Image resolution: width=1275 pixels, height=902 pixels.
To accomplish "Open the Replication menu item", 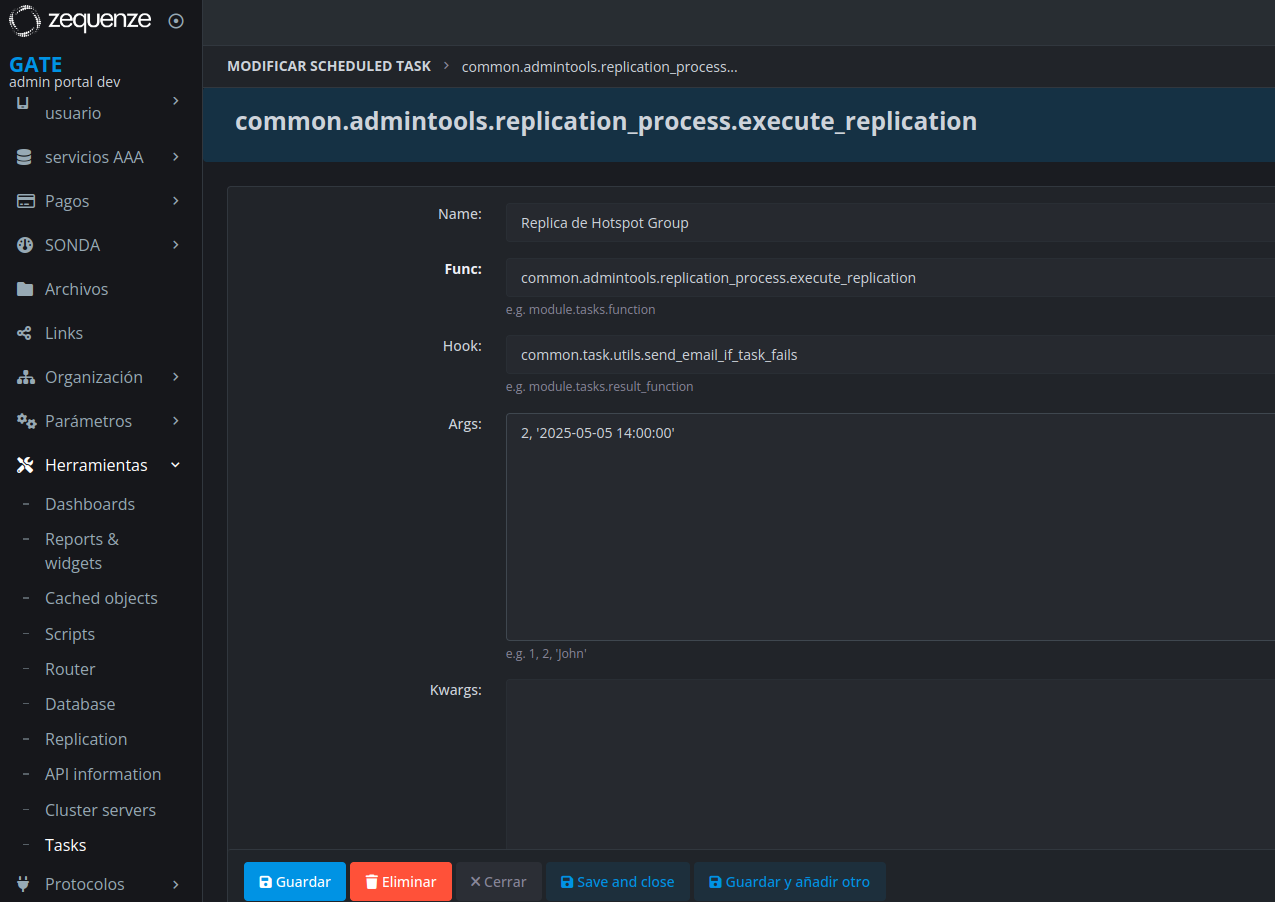I will (x=86, y=739).
